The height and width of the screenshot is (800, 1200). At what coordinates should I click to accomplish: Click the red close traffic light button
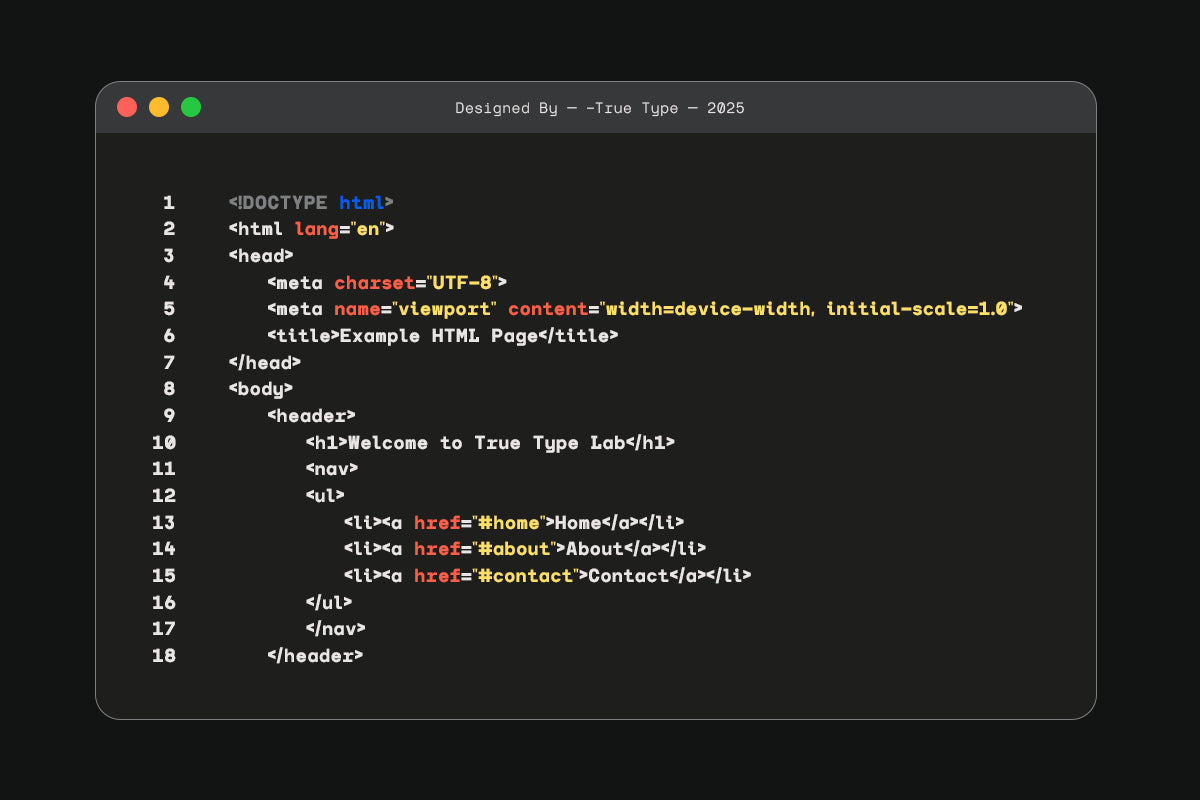point(126,106)
